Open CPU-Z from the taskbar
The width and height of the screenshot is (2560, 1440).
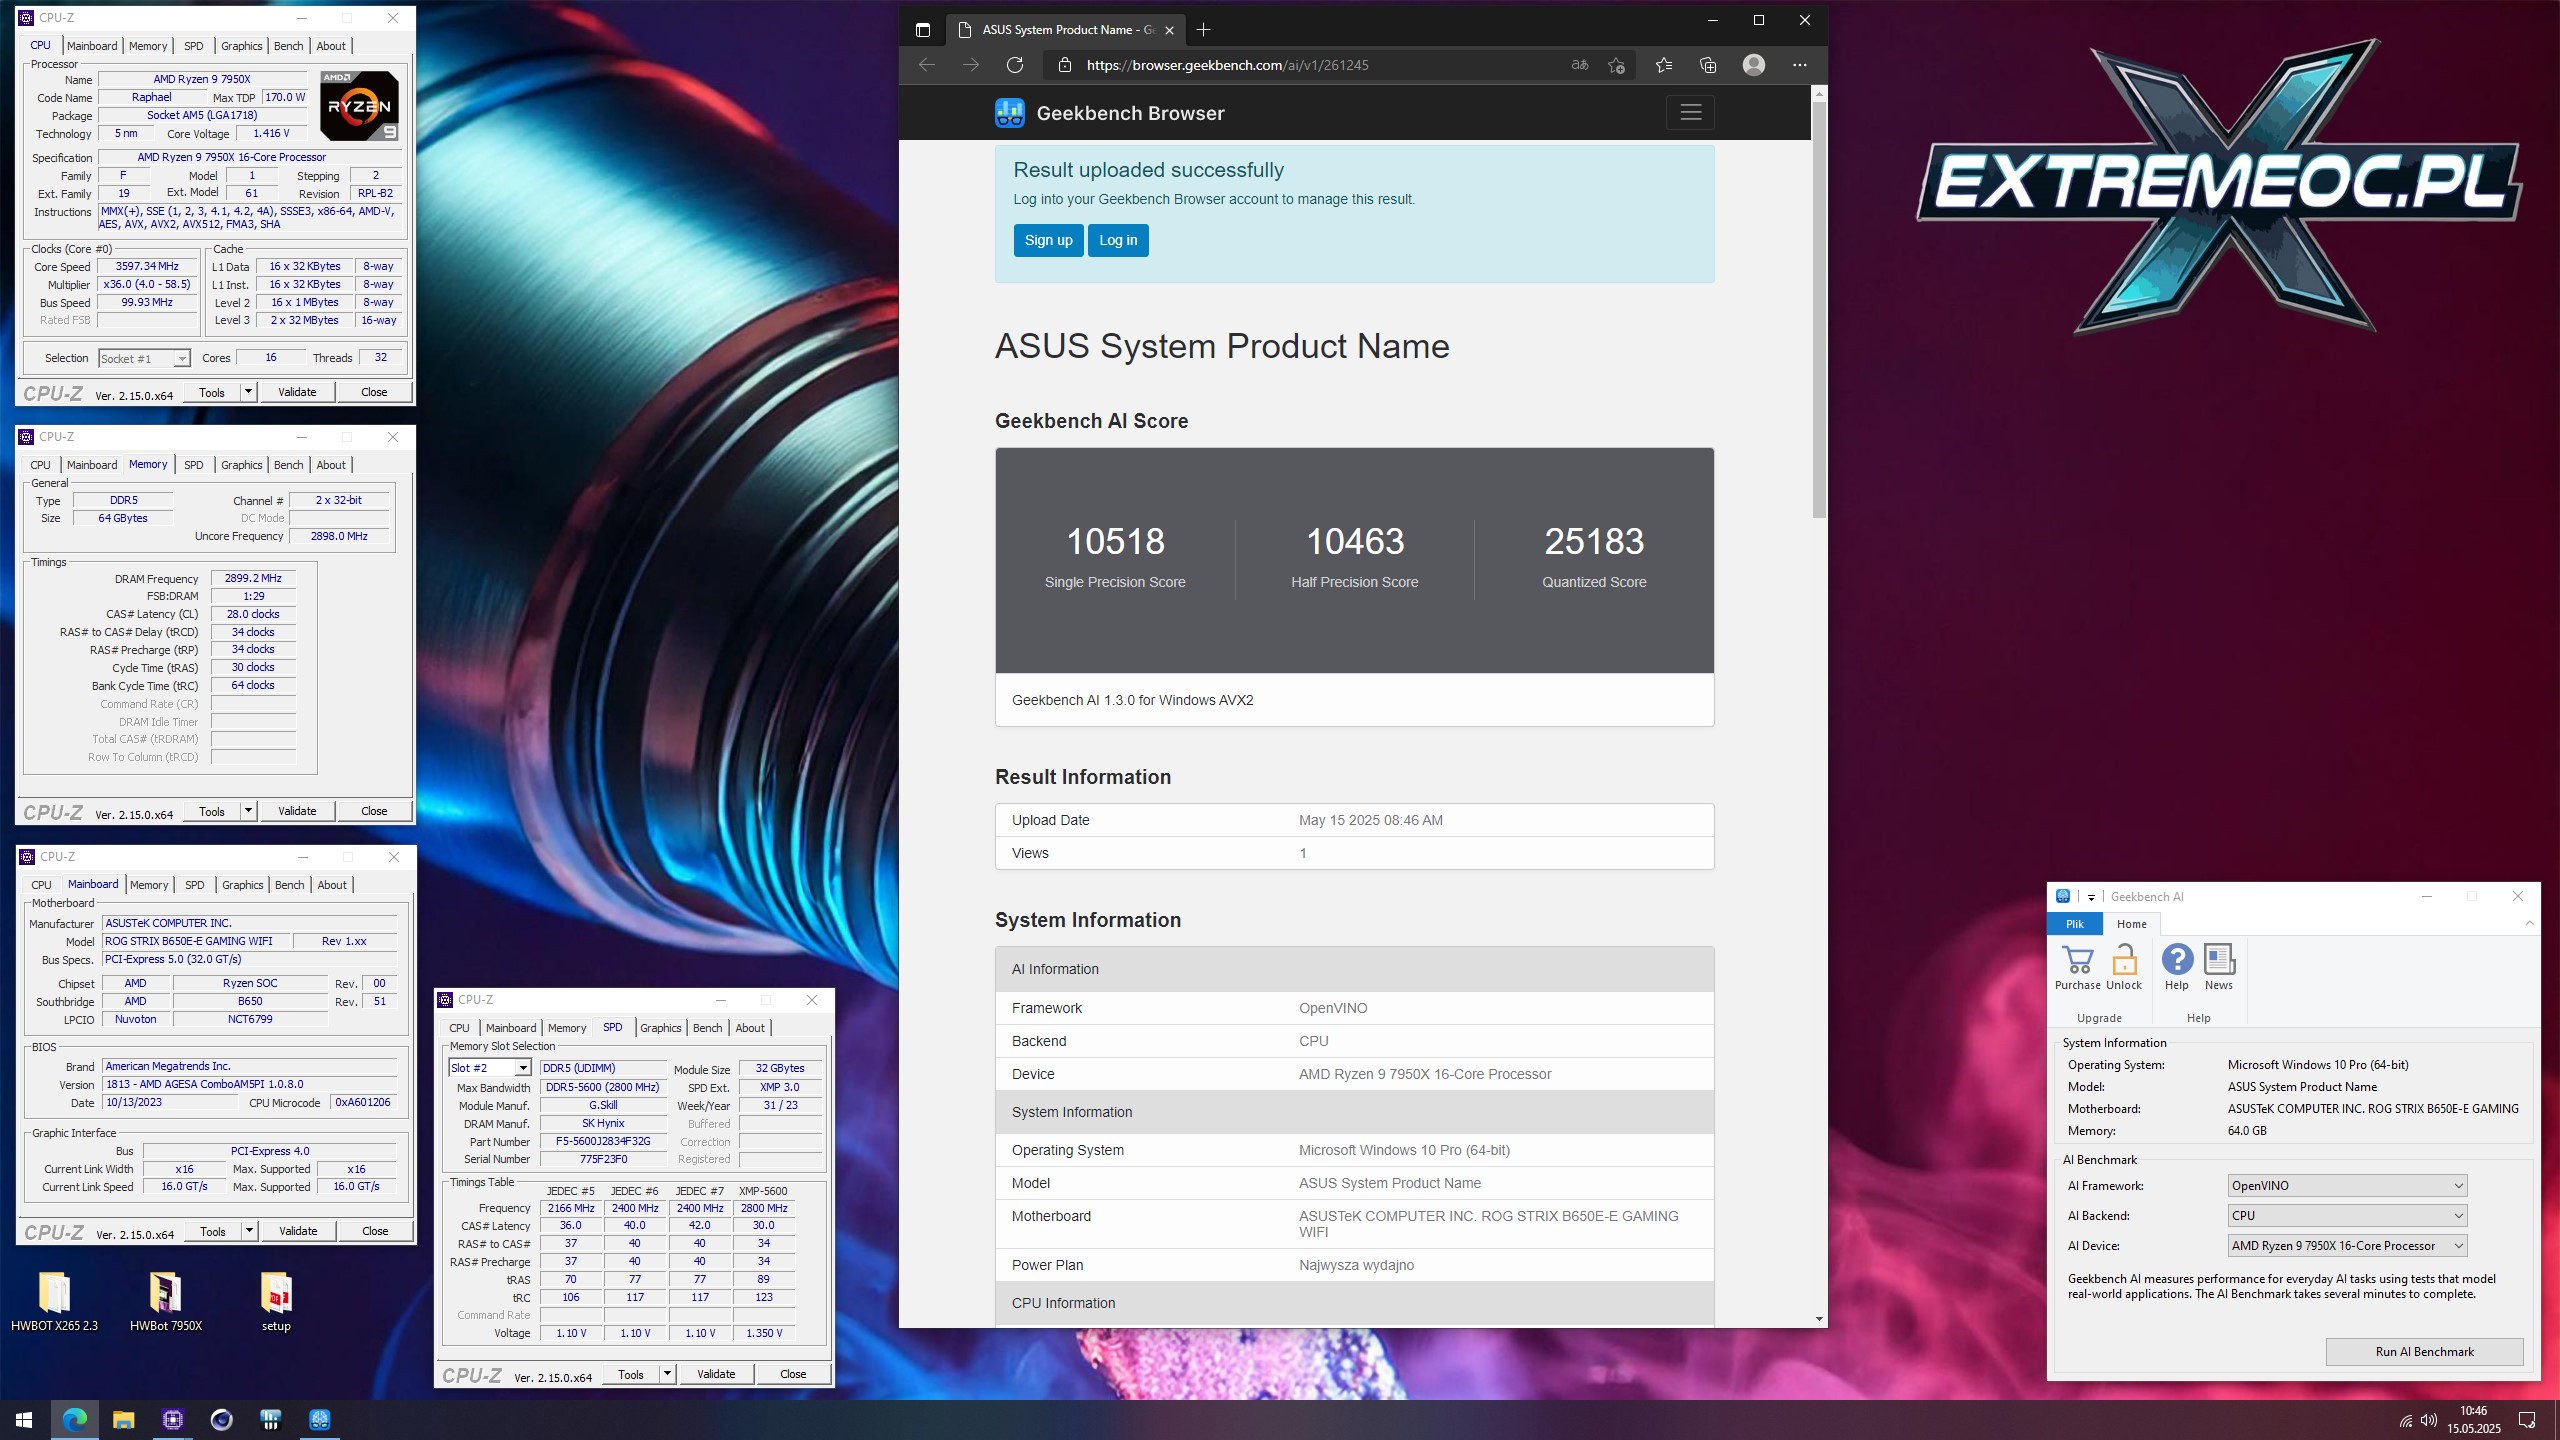(172, 1419)
